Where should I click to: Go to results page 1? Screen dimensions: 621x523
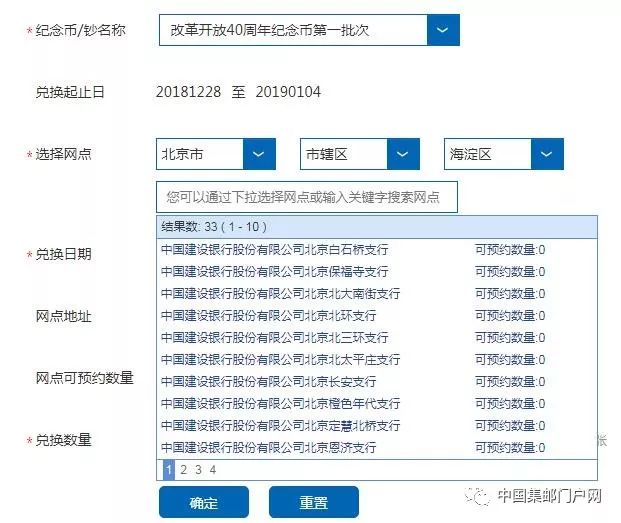169,470
